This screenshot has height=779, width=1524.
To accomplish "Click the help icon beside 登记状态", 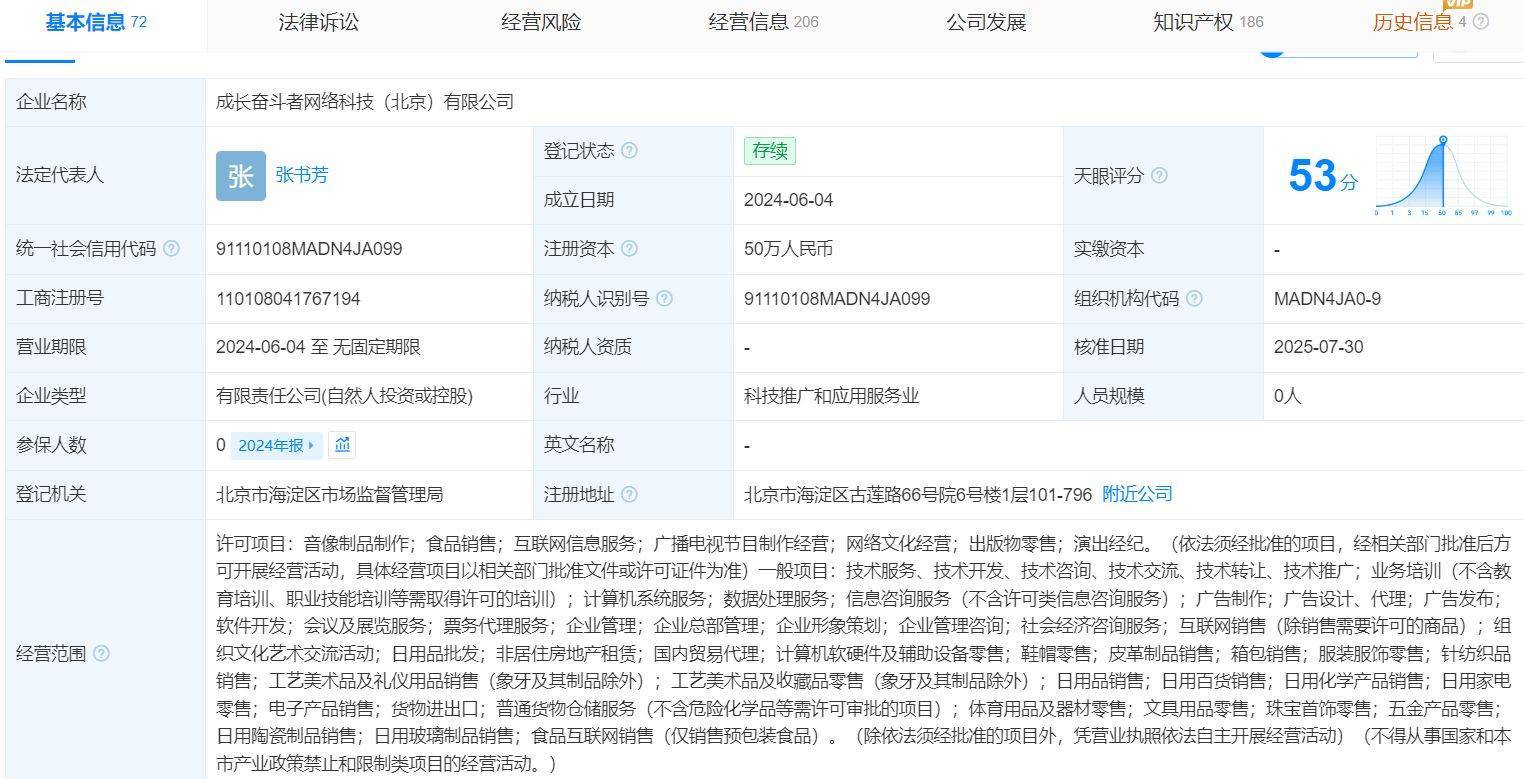I will click(630, 150).
